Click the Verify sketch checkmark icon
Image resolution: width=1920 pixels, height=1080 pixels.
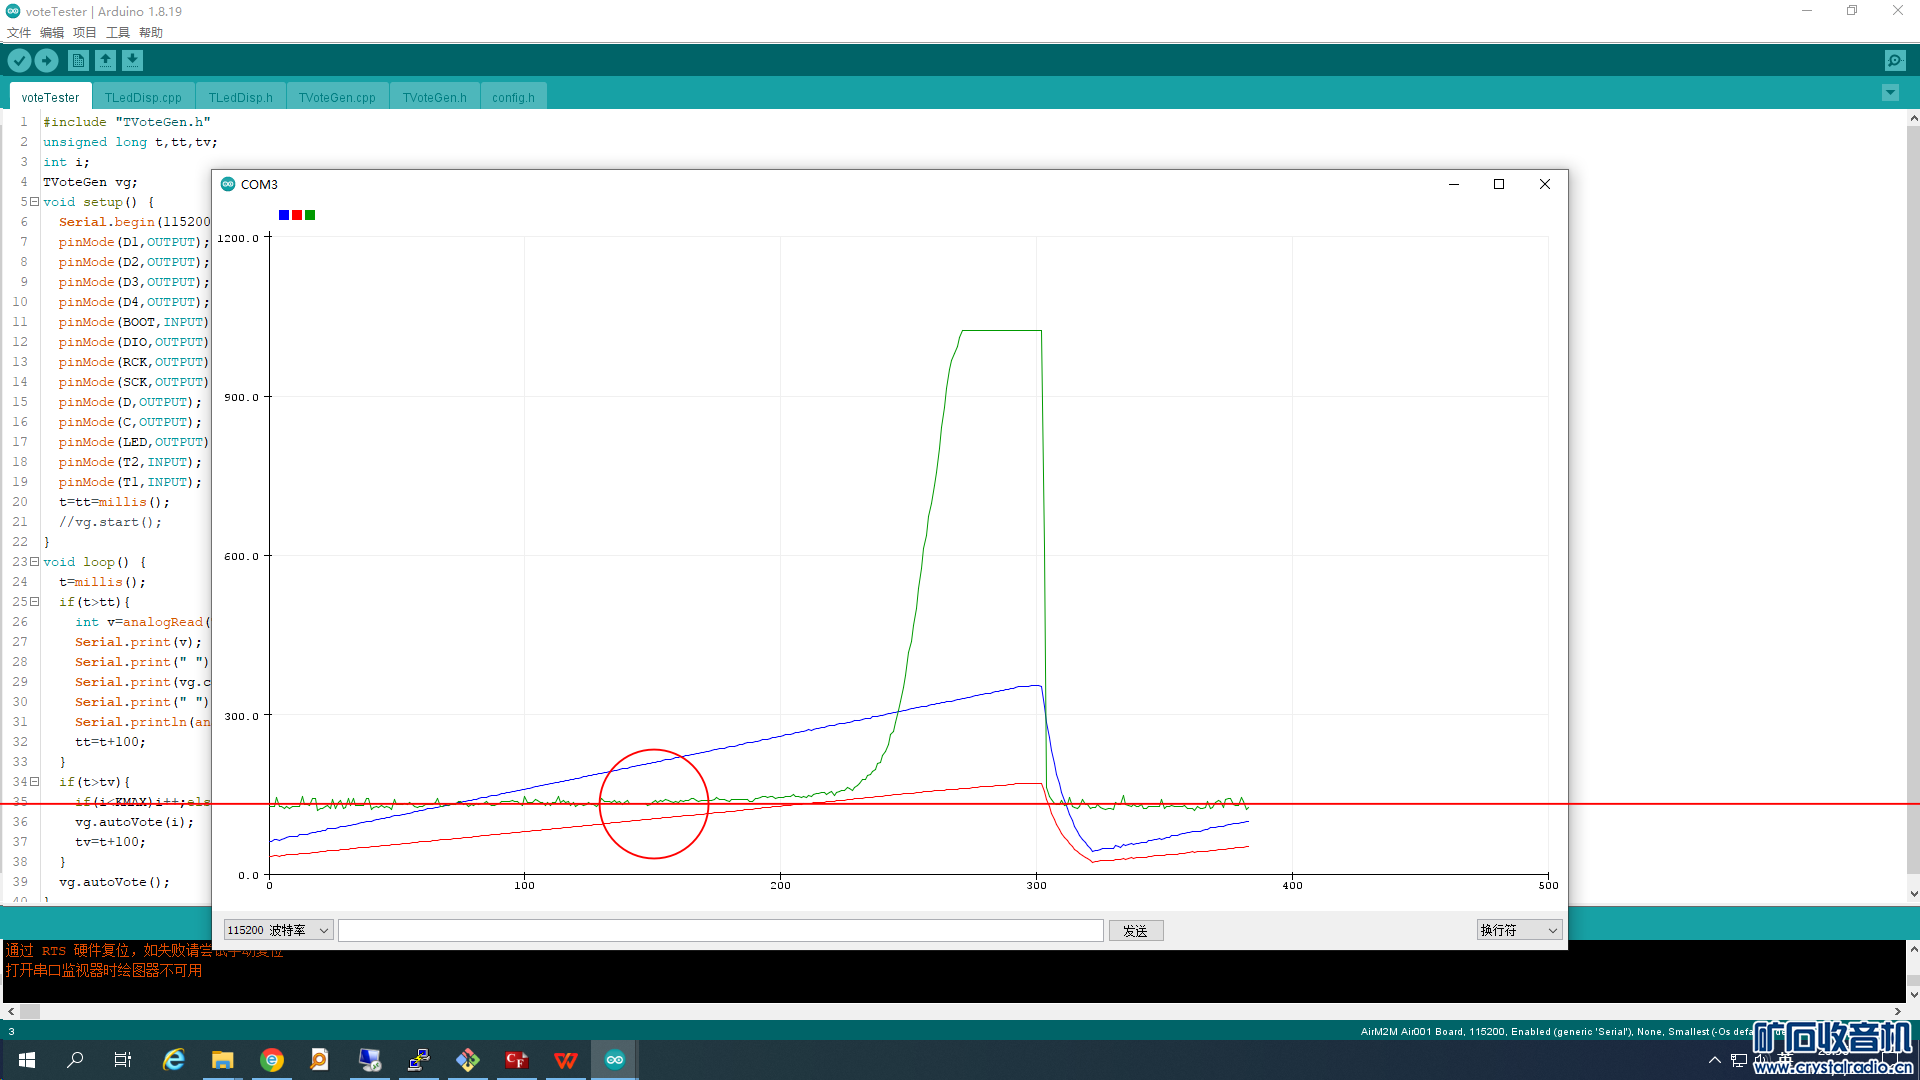tap(19, 61)
